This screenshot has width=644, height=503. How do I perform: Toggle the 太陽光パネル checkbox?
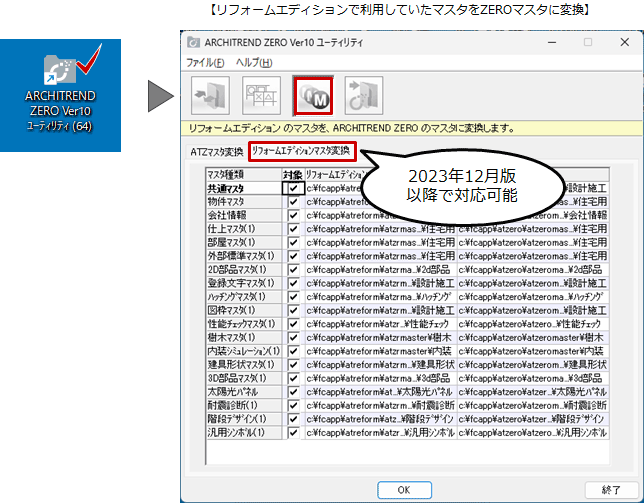click(293, 392)
